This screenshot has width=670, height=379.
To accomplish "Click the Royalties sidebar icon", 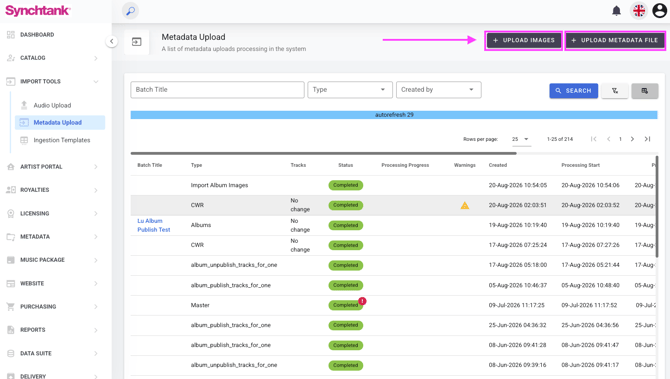I will 11,190.
